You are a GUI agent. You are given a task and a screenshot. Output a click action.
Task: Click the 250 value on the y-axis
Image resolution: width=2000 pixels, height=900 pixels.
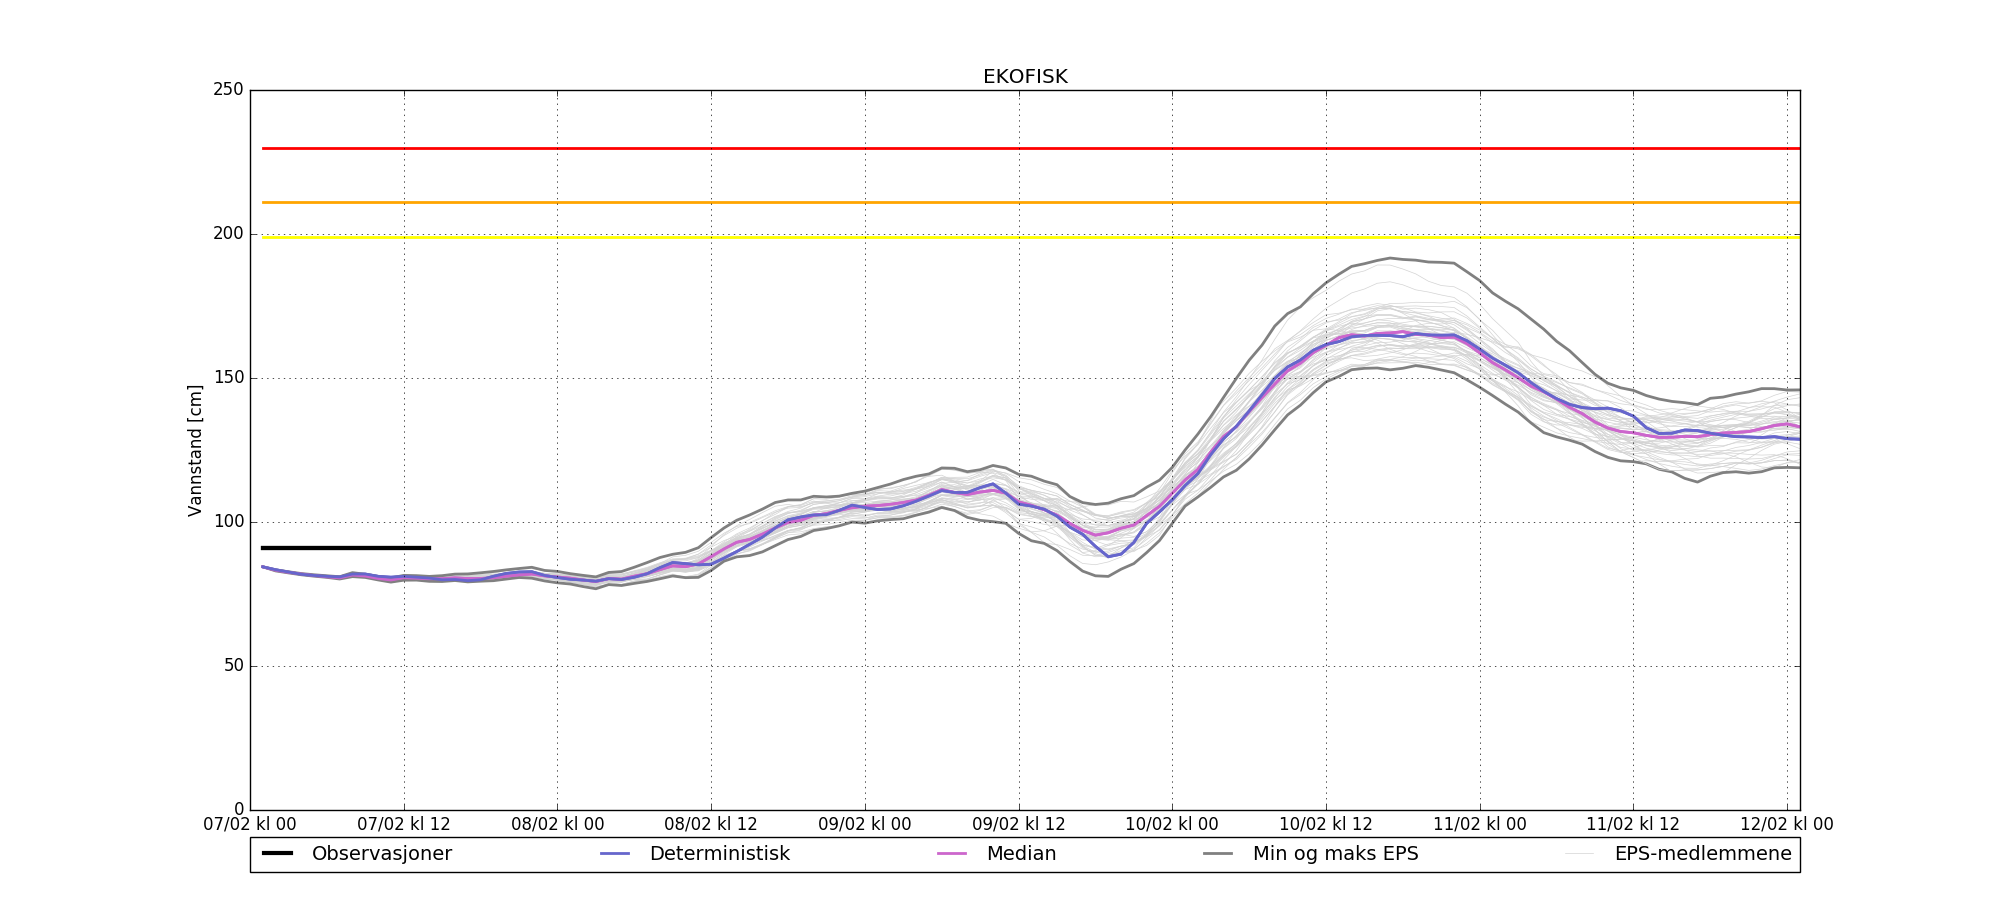pyautogui.click(x=228, y=90)
